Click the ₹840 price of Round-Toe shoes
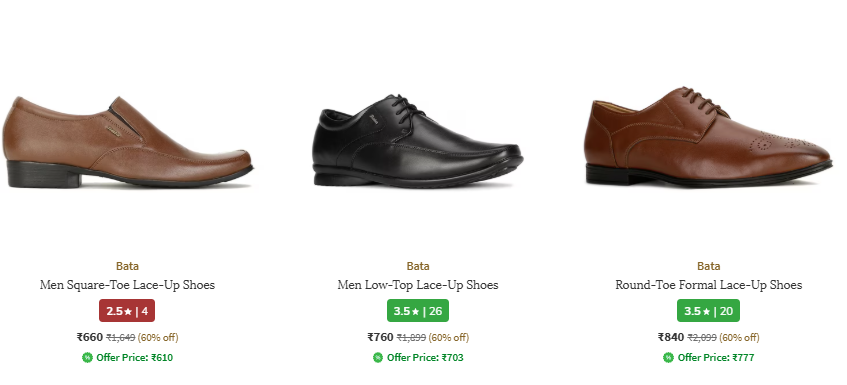This screenshot has width=847, height=385. click(x=671, y=337)
